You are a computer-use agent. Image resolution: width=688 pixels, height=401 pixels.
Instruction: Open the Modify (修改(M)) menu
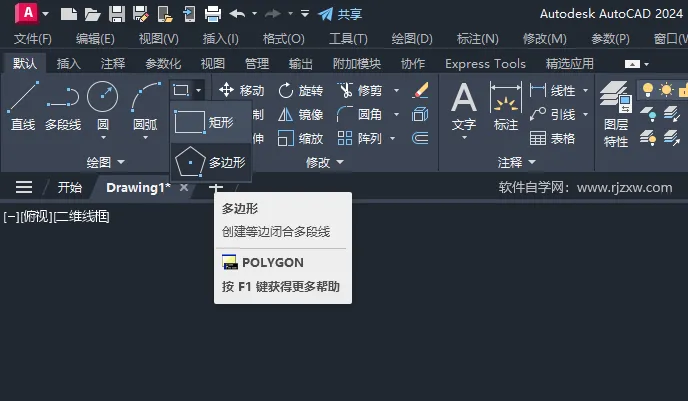pyautogui.click(x=545, y=39)
